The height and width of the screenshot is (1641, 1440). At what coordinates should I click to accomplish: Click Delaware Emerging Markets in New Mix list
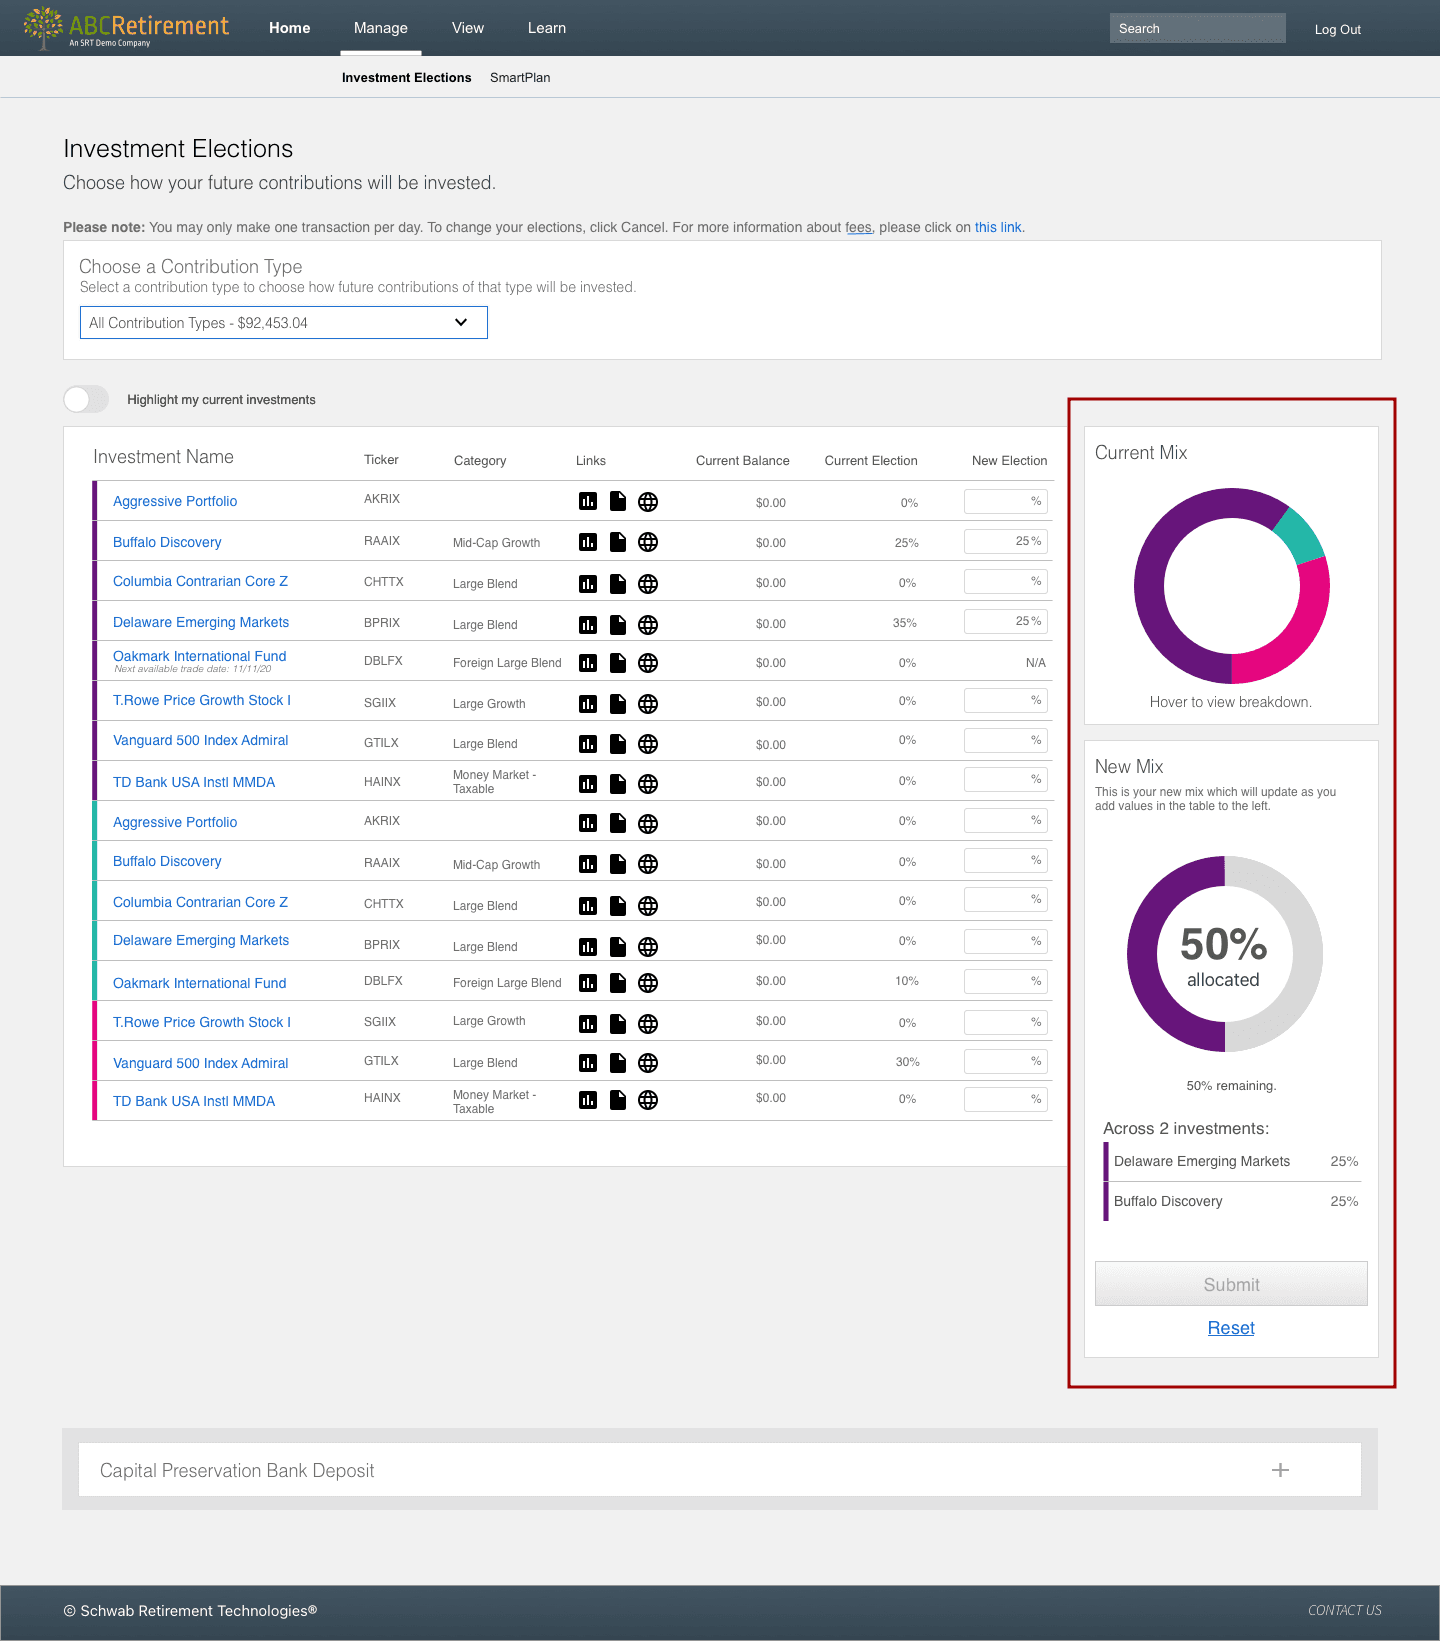tap(1202, 1161)
